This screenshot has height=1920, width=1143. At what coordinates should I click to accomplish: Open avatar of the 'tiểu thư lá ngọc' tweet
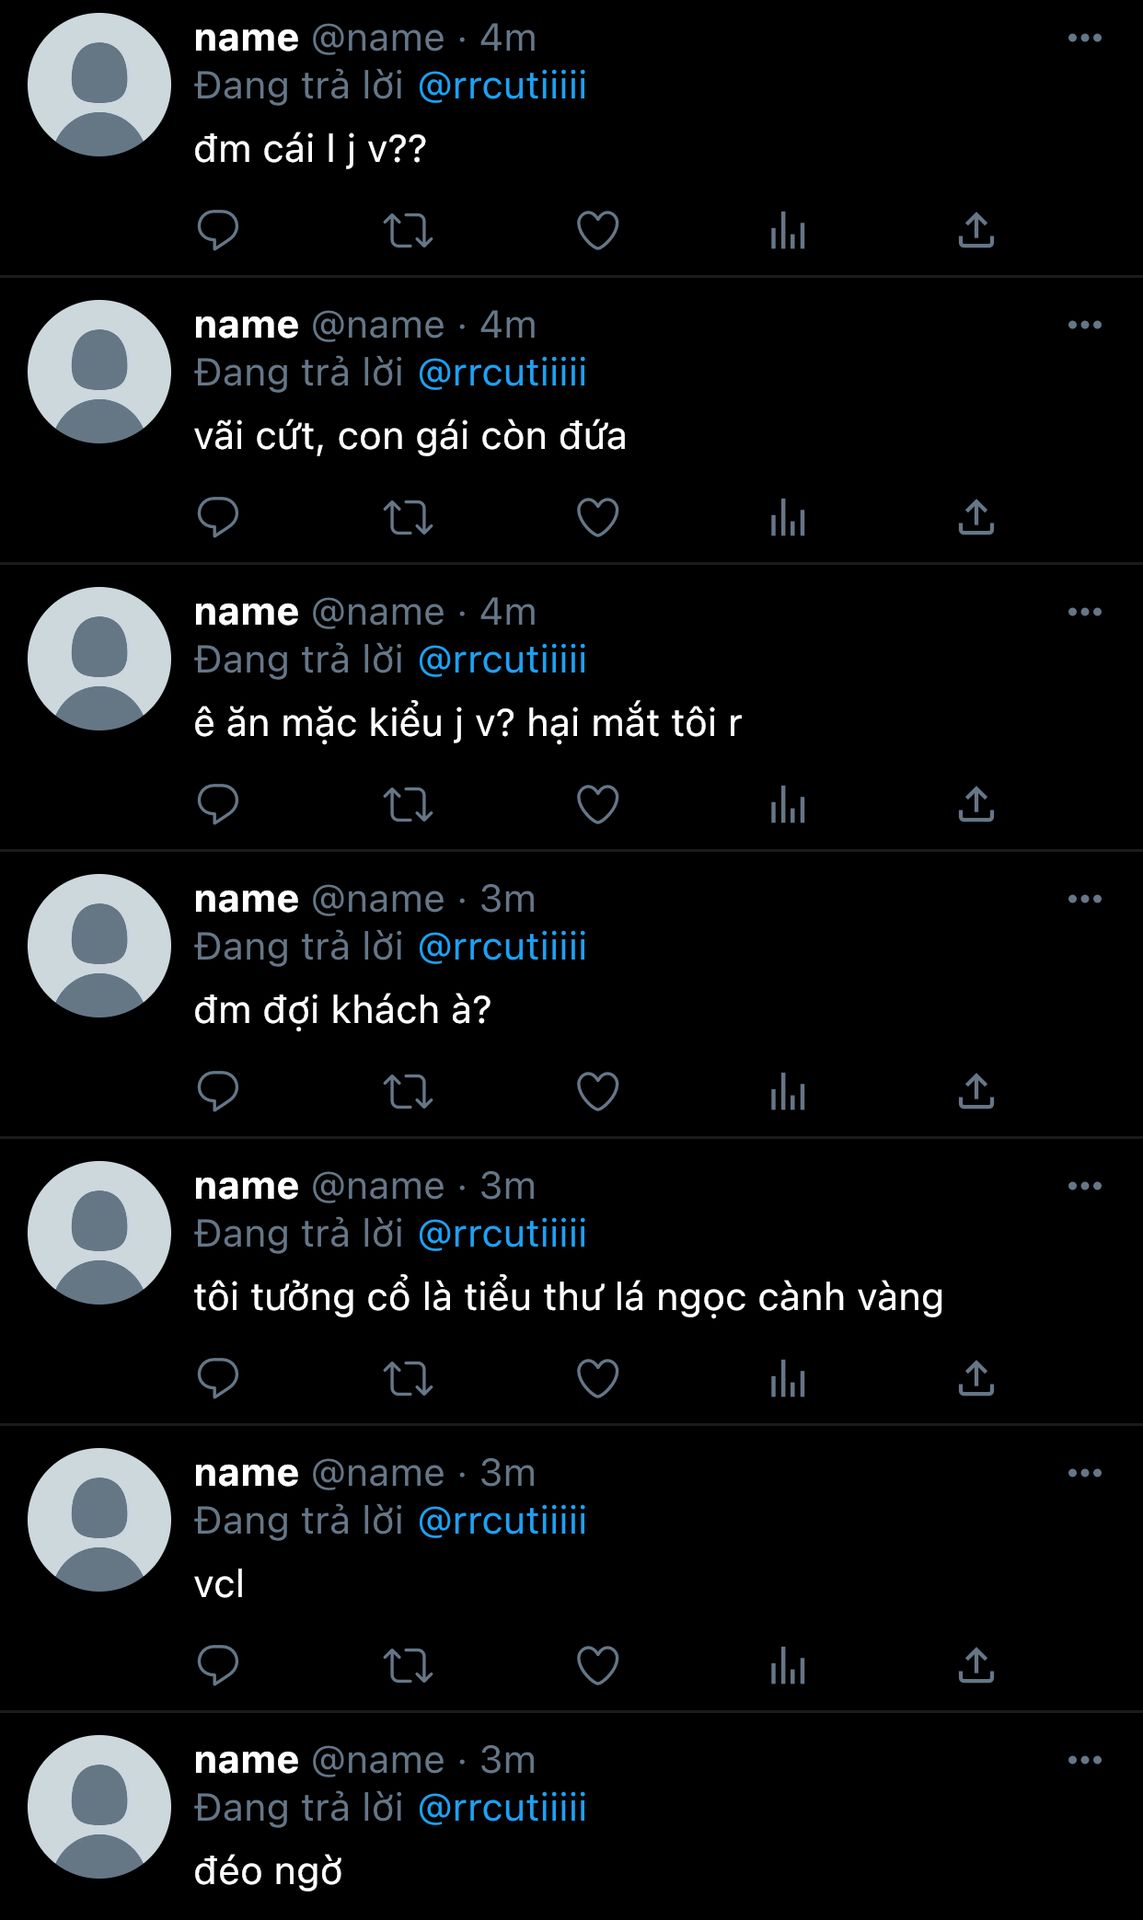[x=99, y=1233]
